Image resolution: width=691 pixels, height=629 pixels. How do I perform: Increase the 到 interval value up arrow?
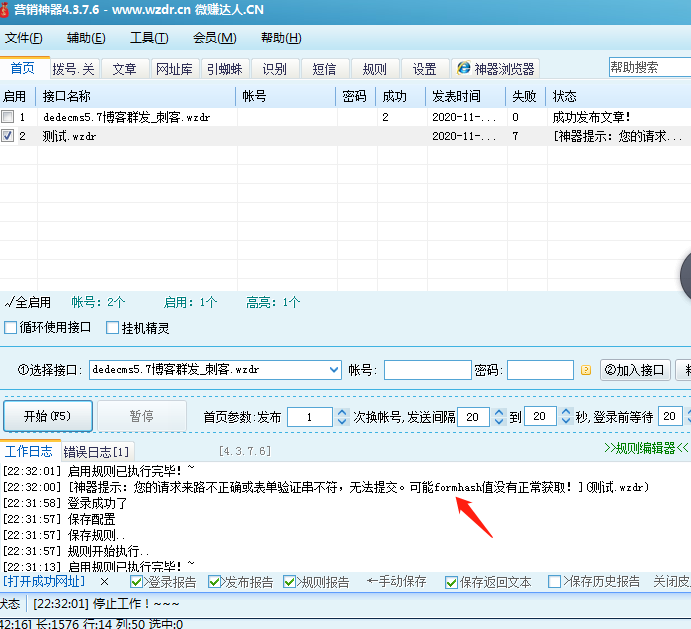pos(566,412)
